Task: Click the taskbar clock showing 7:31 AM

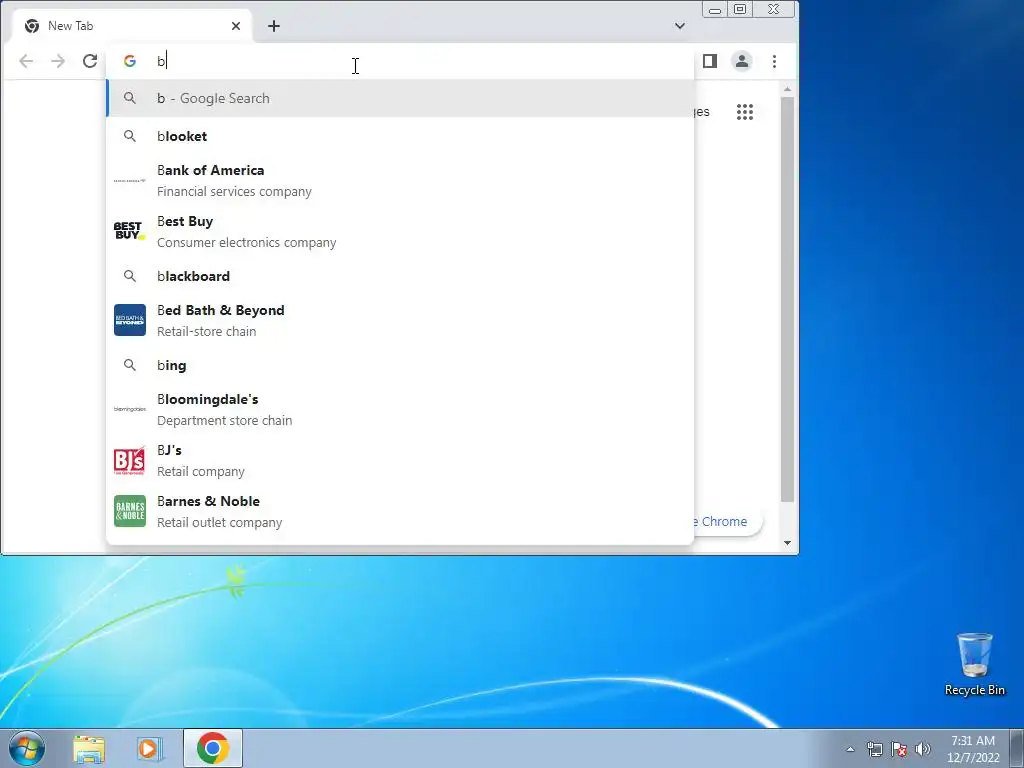Action: tap(973, 748)
